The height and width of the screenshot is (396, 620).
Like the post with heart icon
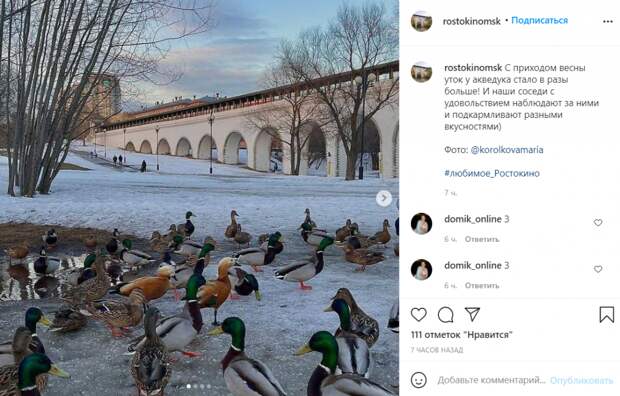click(418, 315)
